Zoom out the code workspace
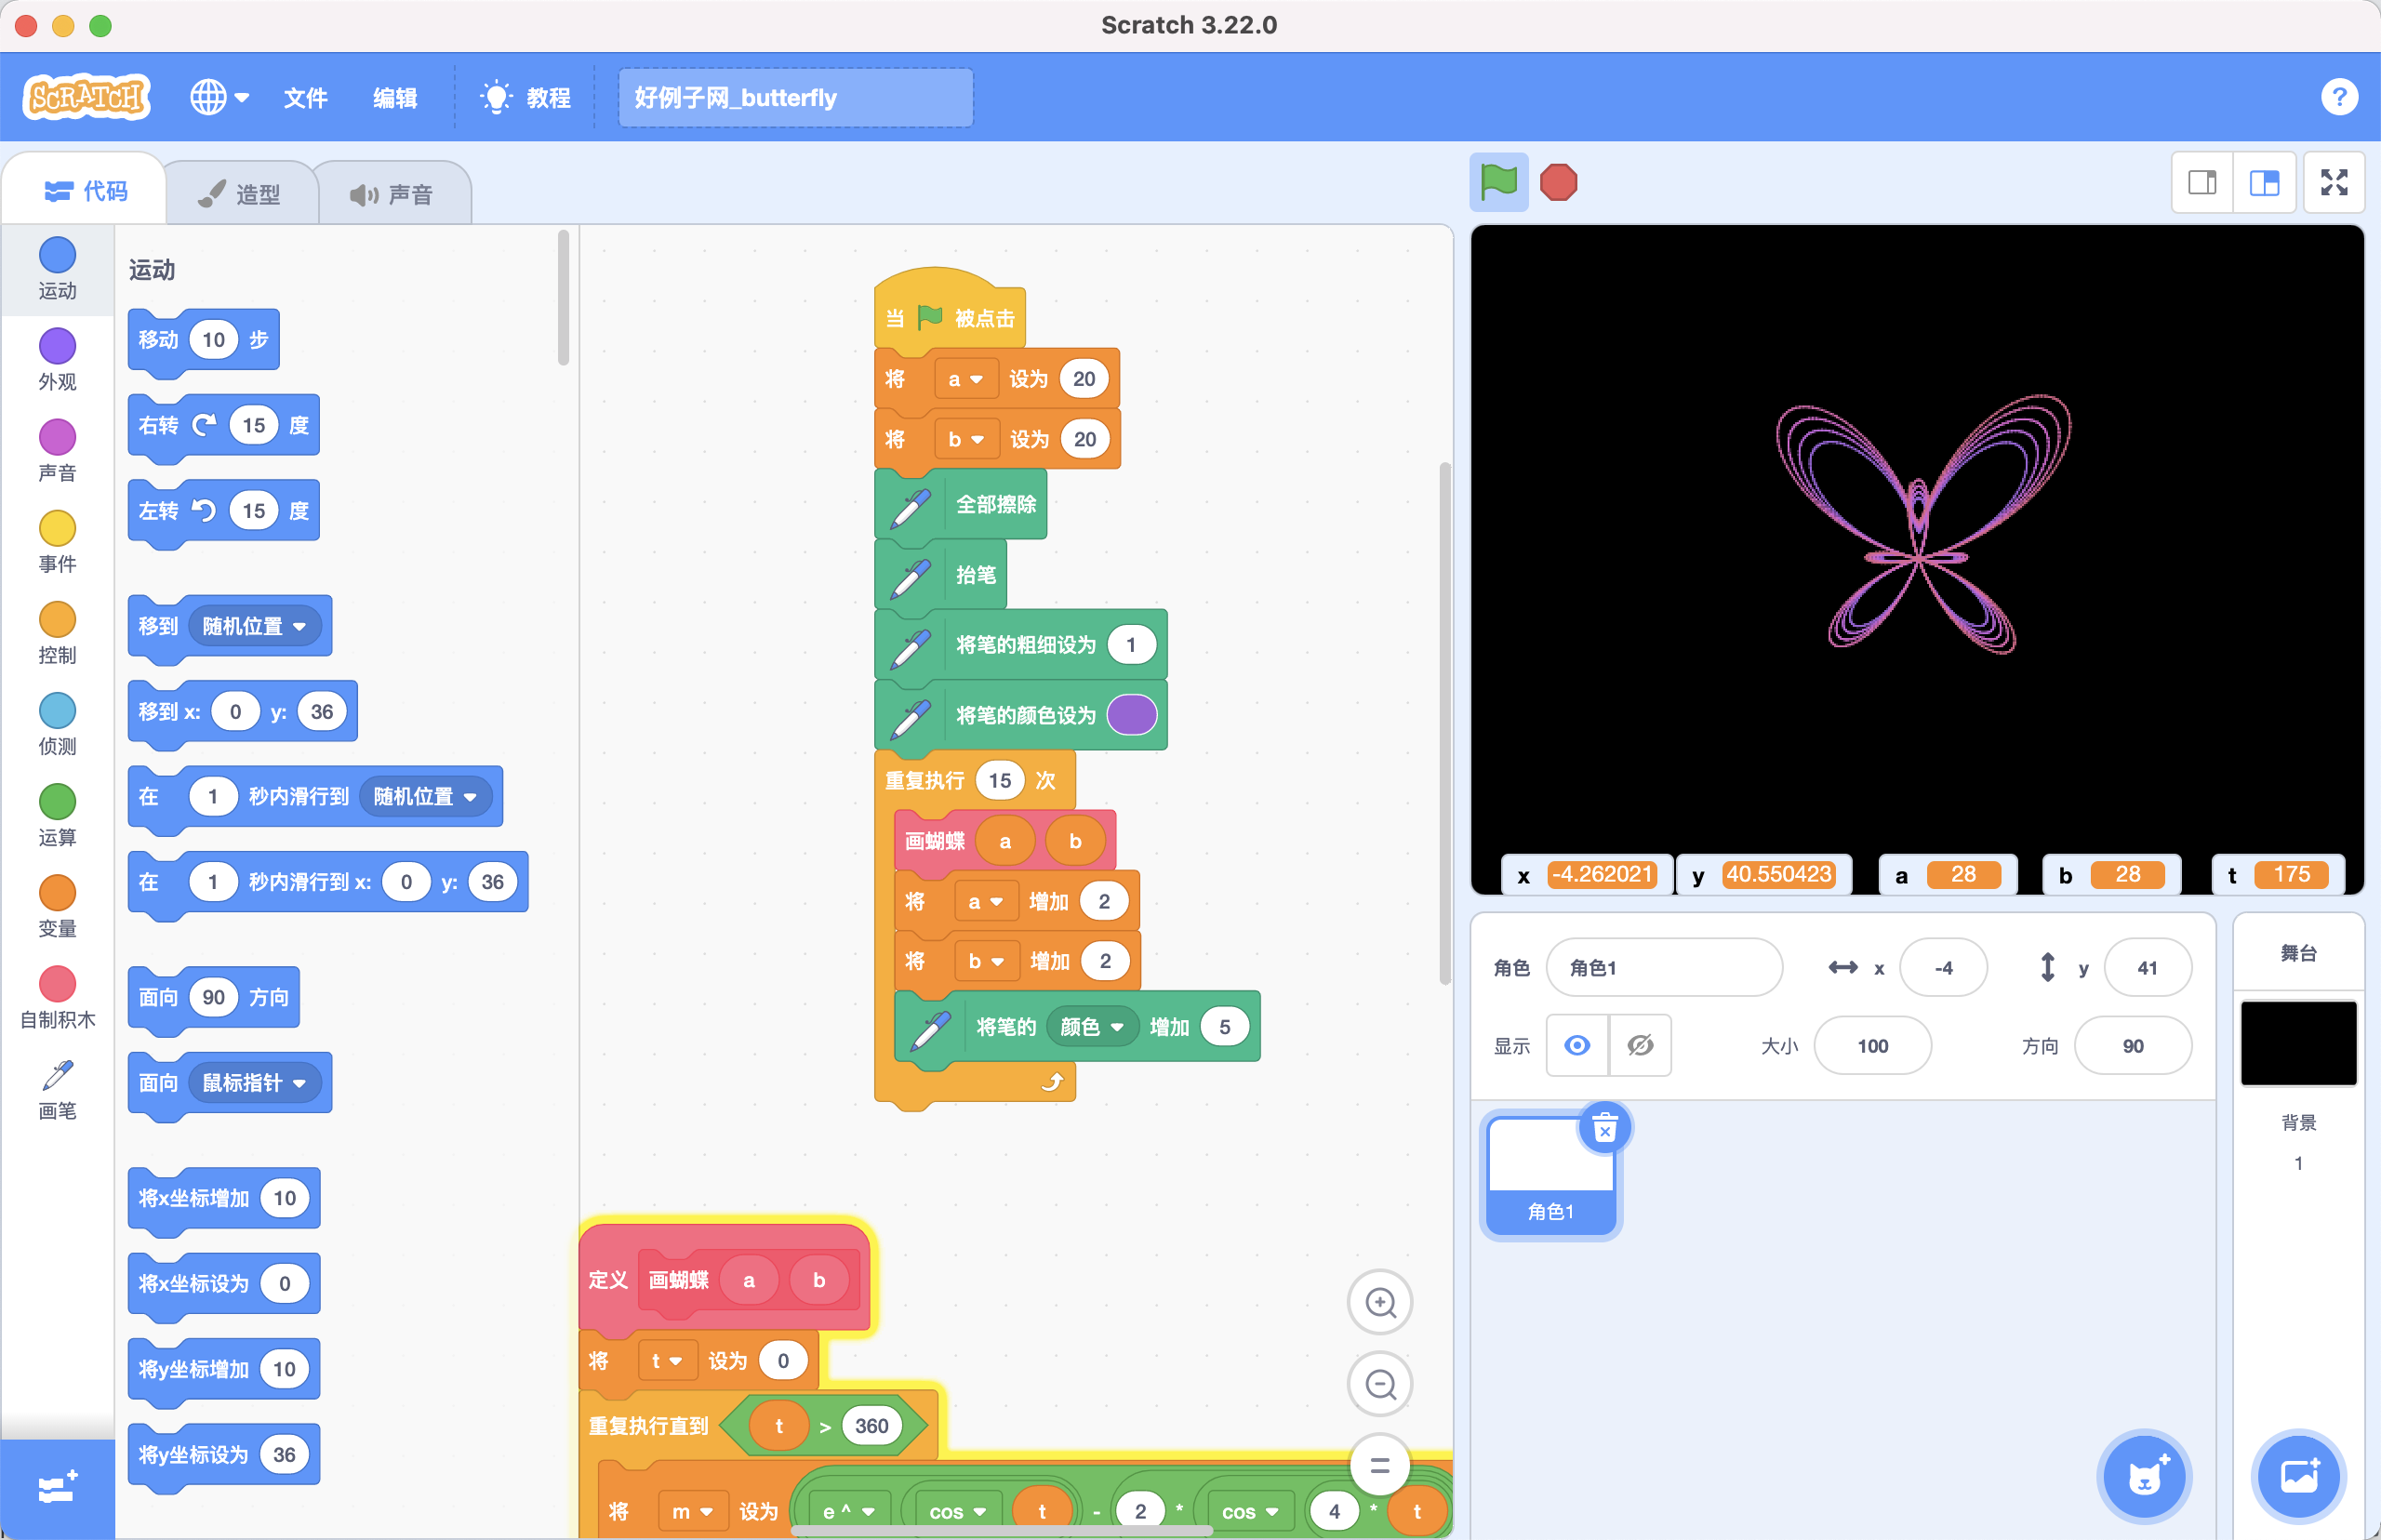This screenshot has height=1540, width=2381. pos(1380,1384)
